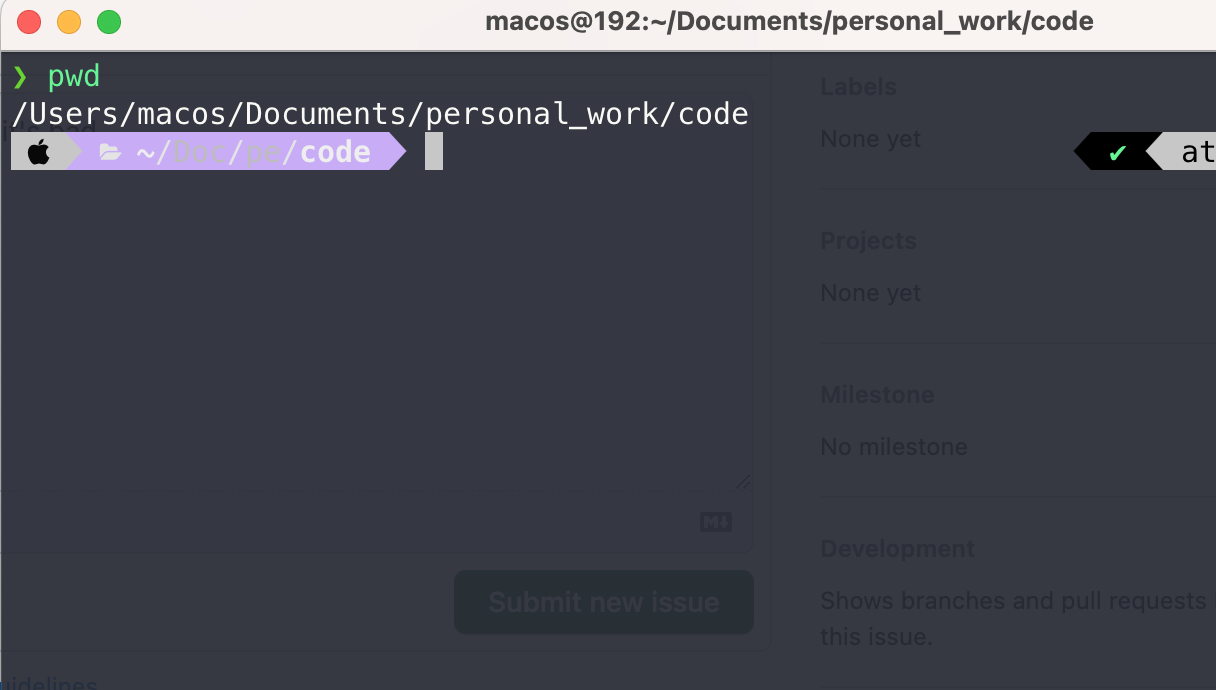Click the folder icon in the powerline path segment
Screen dimensions: 1216x690
(109, 151)
